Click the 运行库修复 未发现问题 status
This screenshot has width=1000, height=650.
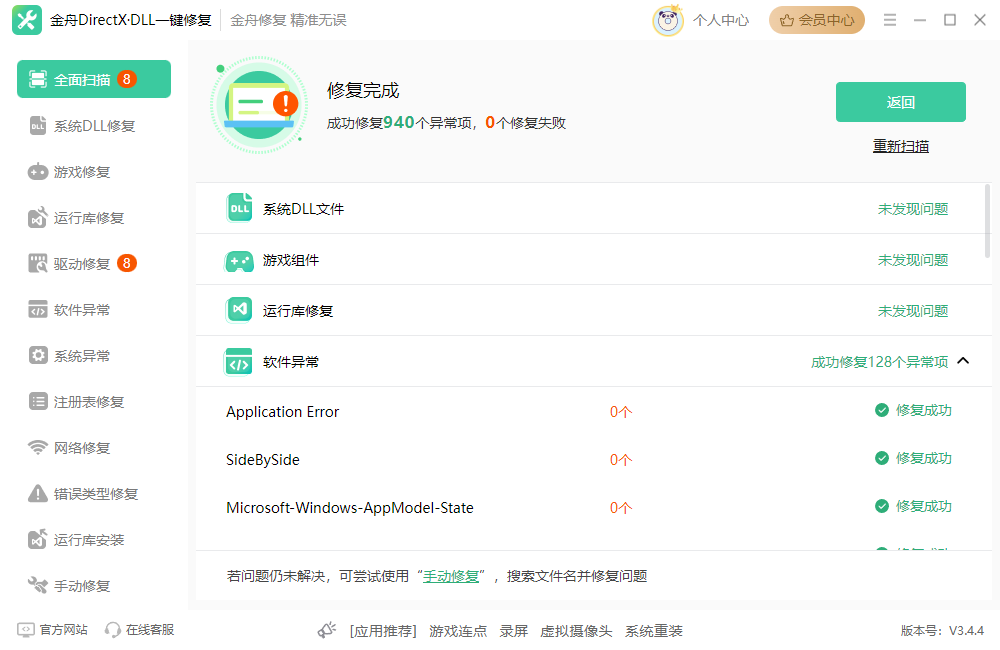click(913, 311)
